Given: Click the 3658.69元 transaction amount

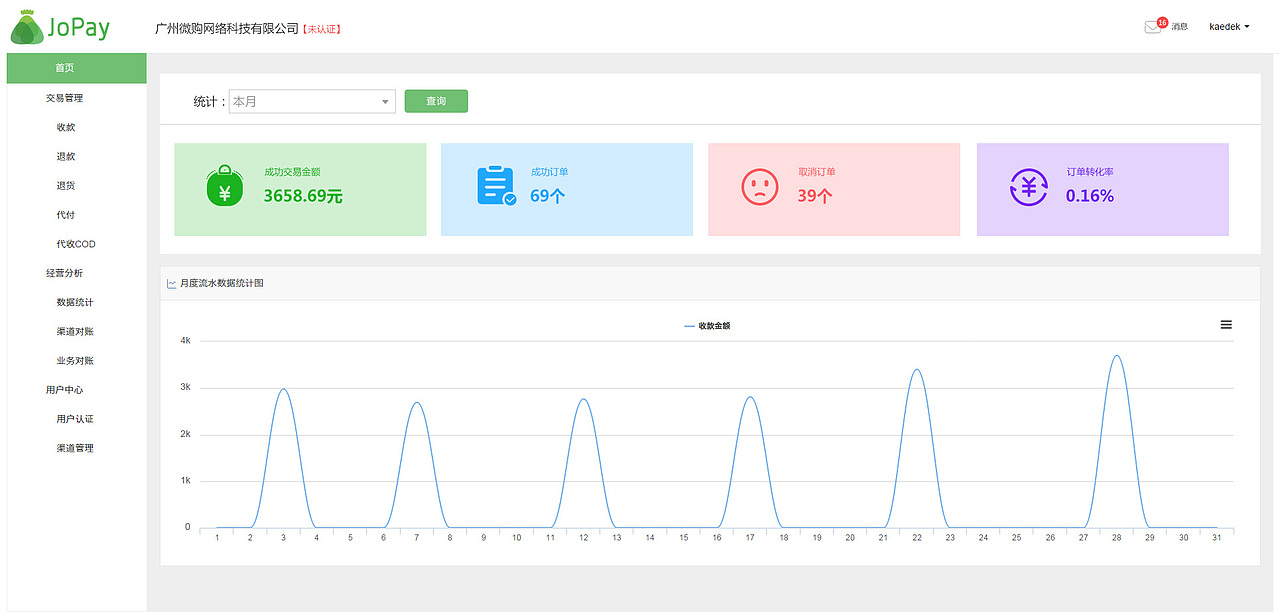Looking at the screenshot, I should coord(303,196).
